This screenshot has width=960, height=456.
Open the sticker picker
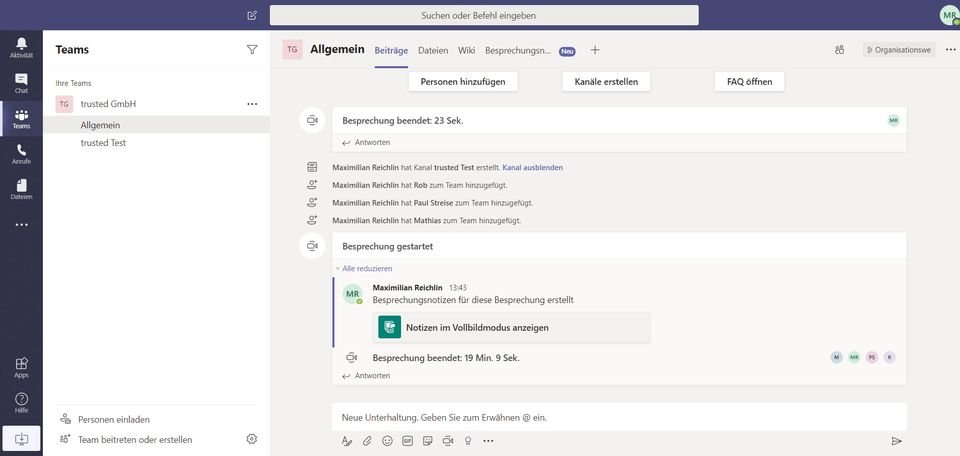click(x=428, y=441)
